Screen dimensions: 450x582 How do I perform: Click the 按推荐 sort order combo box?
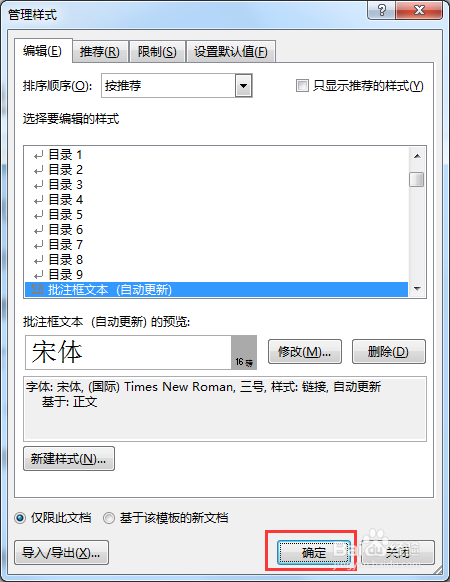click(x=177, y=86)
